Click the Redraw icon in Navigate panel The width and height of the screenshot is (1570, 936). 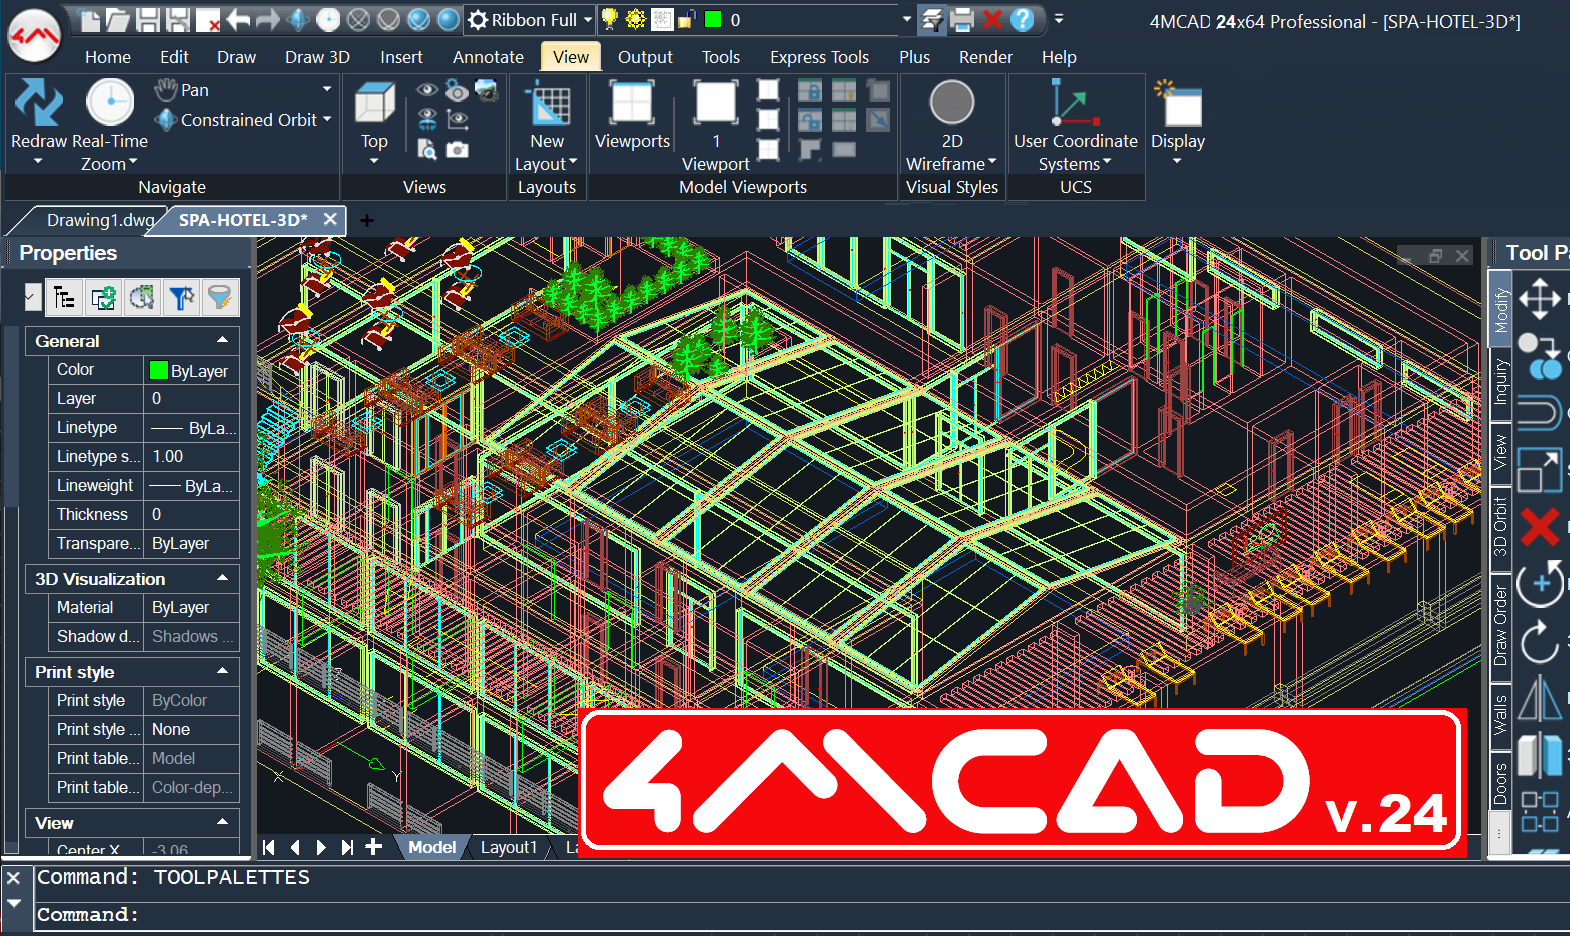pos(38,105)
